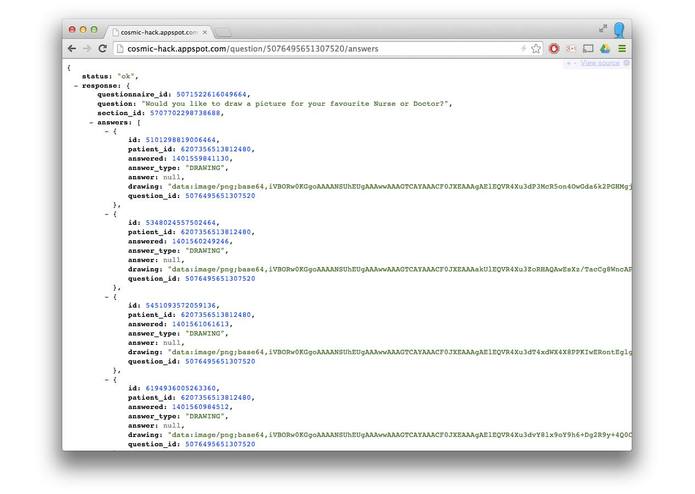Click the id value 5451093572059136
Viewport: 695px width, 494px height.
181,305
